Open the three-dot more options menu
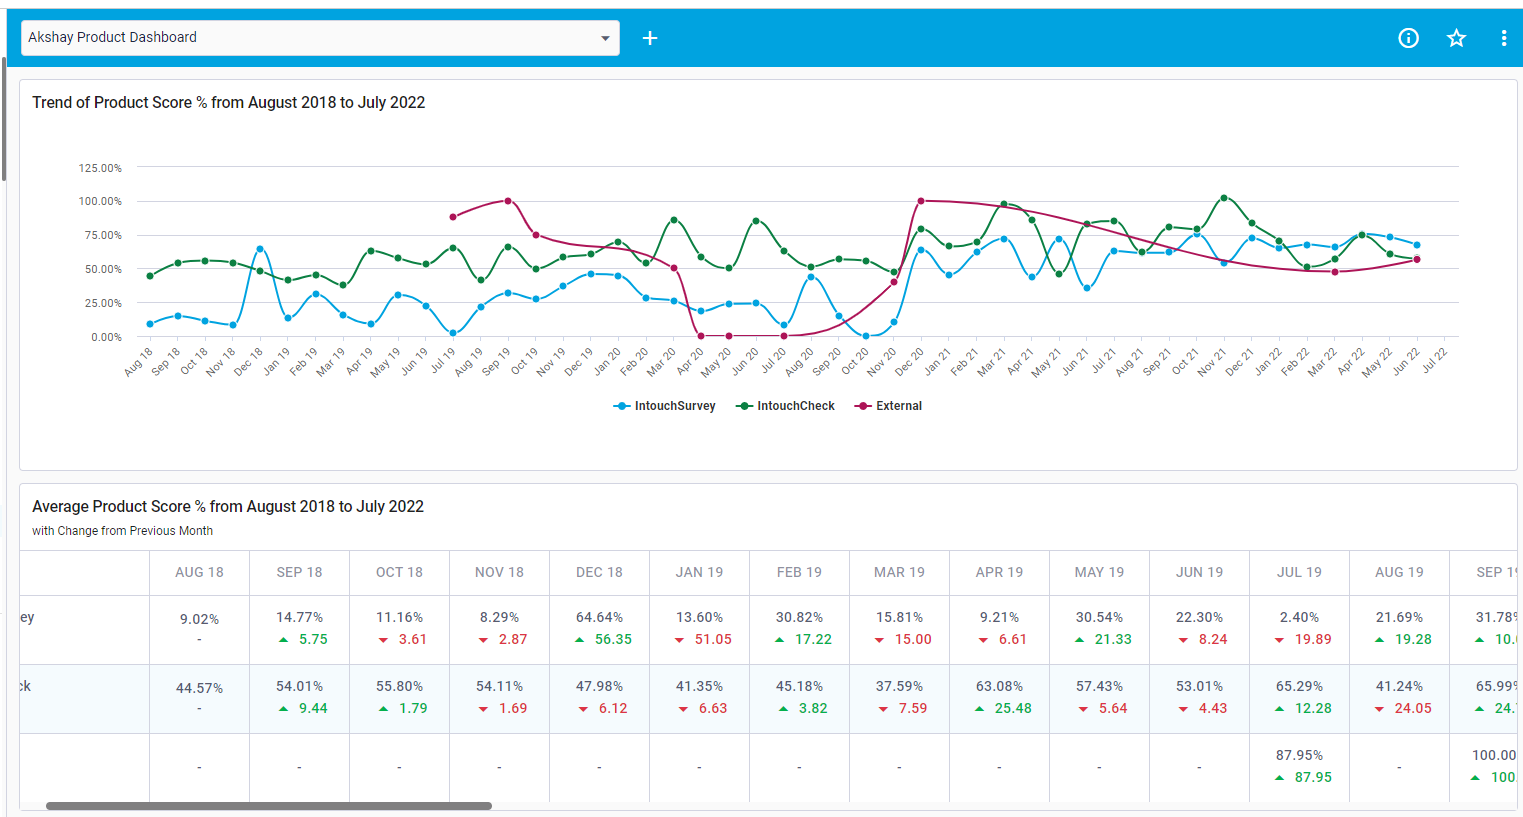 coord(1504,38)
